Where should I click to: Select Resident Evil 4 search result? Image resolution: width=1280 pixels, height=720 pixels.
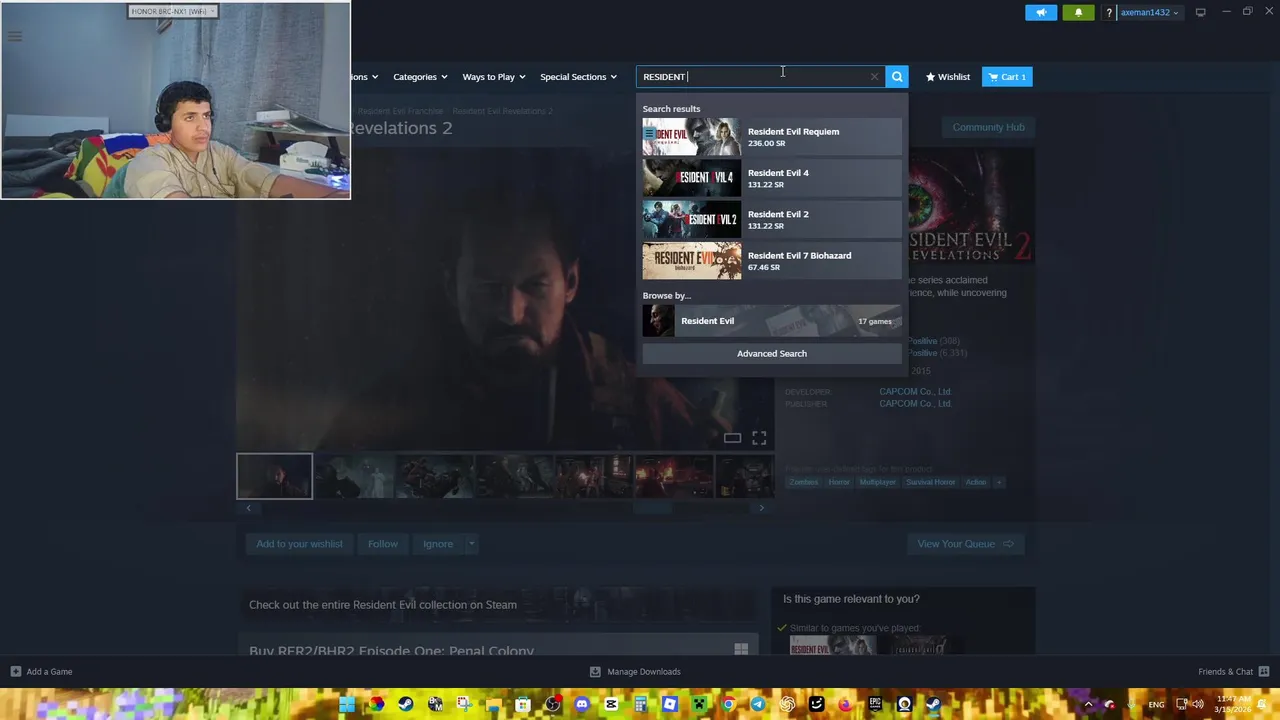(x=772, y=178)
